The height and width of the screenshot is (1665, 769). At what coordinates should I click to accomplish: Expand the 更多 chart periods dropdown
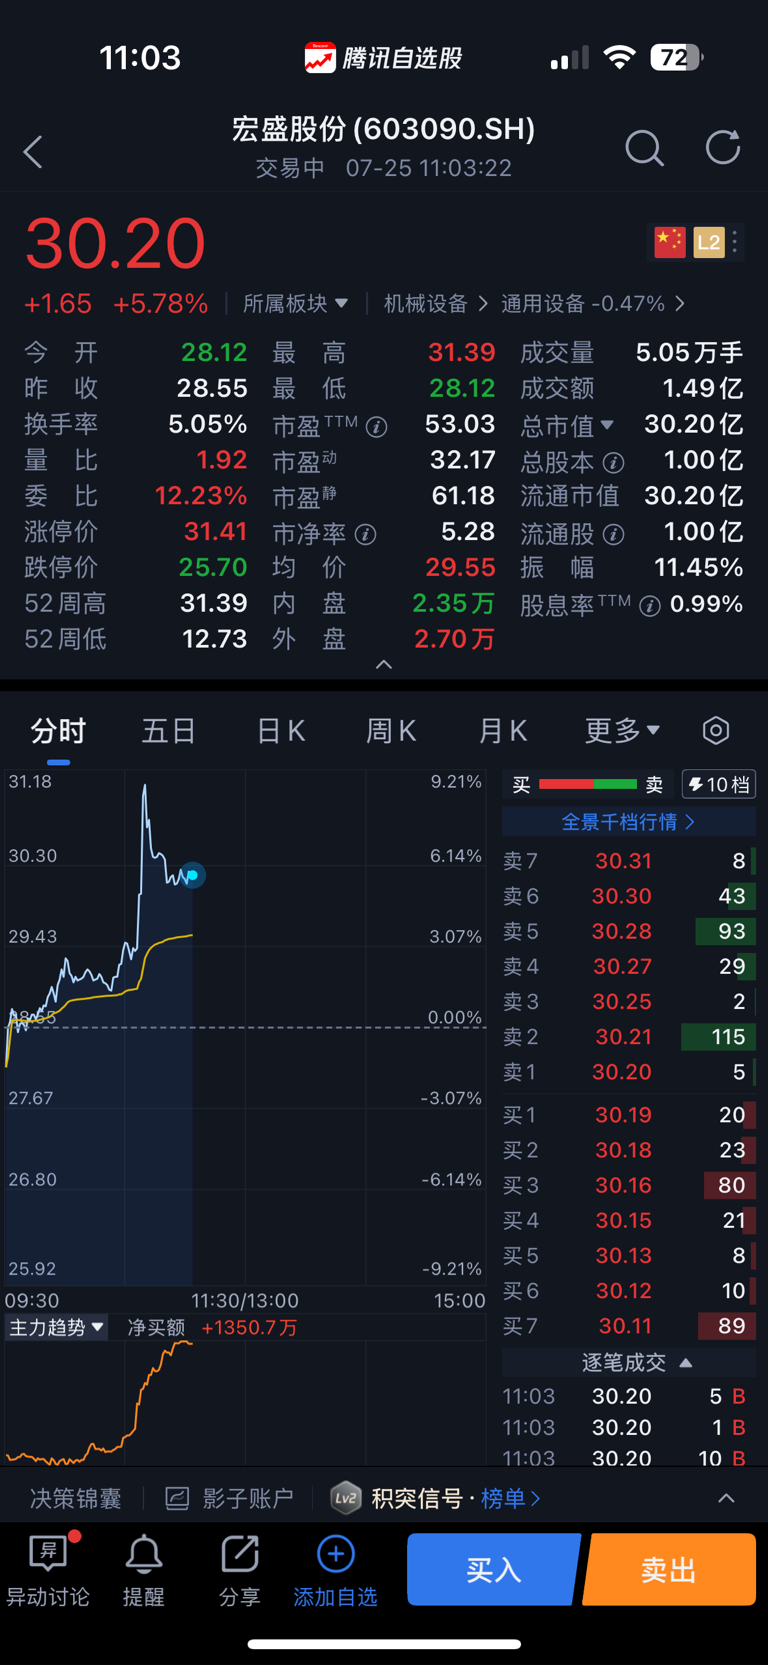[x=622, y=731]
